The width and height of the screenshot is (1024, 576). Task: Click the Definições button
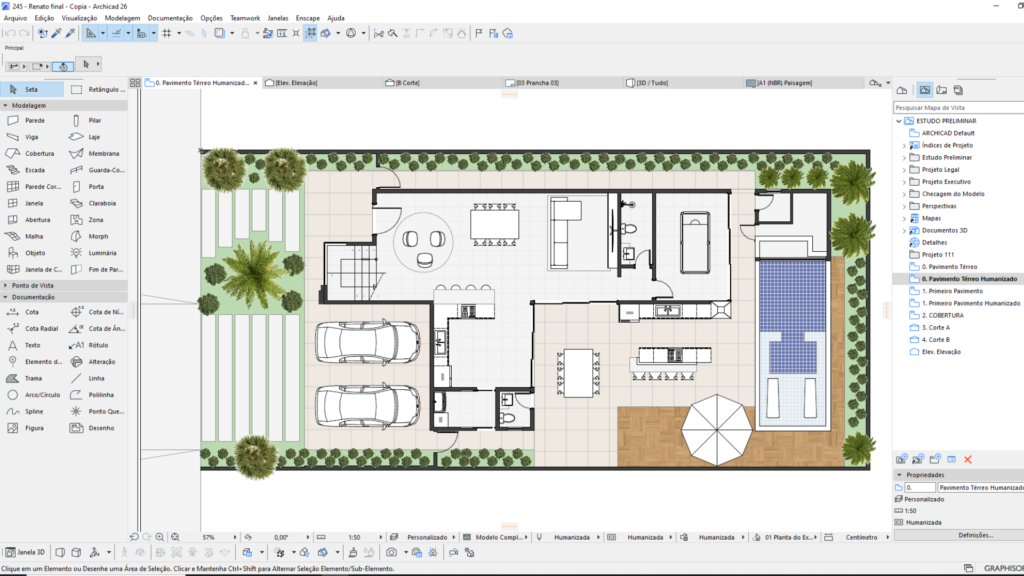tap(975, 536)
